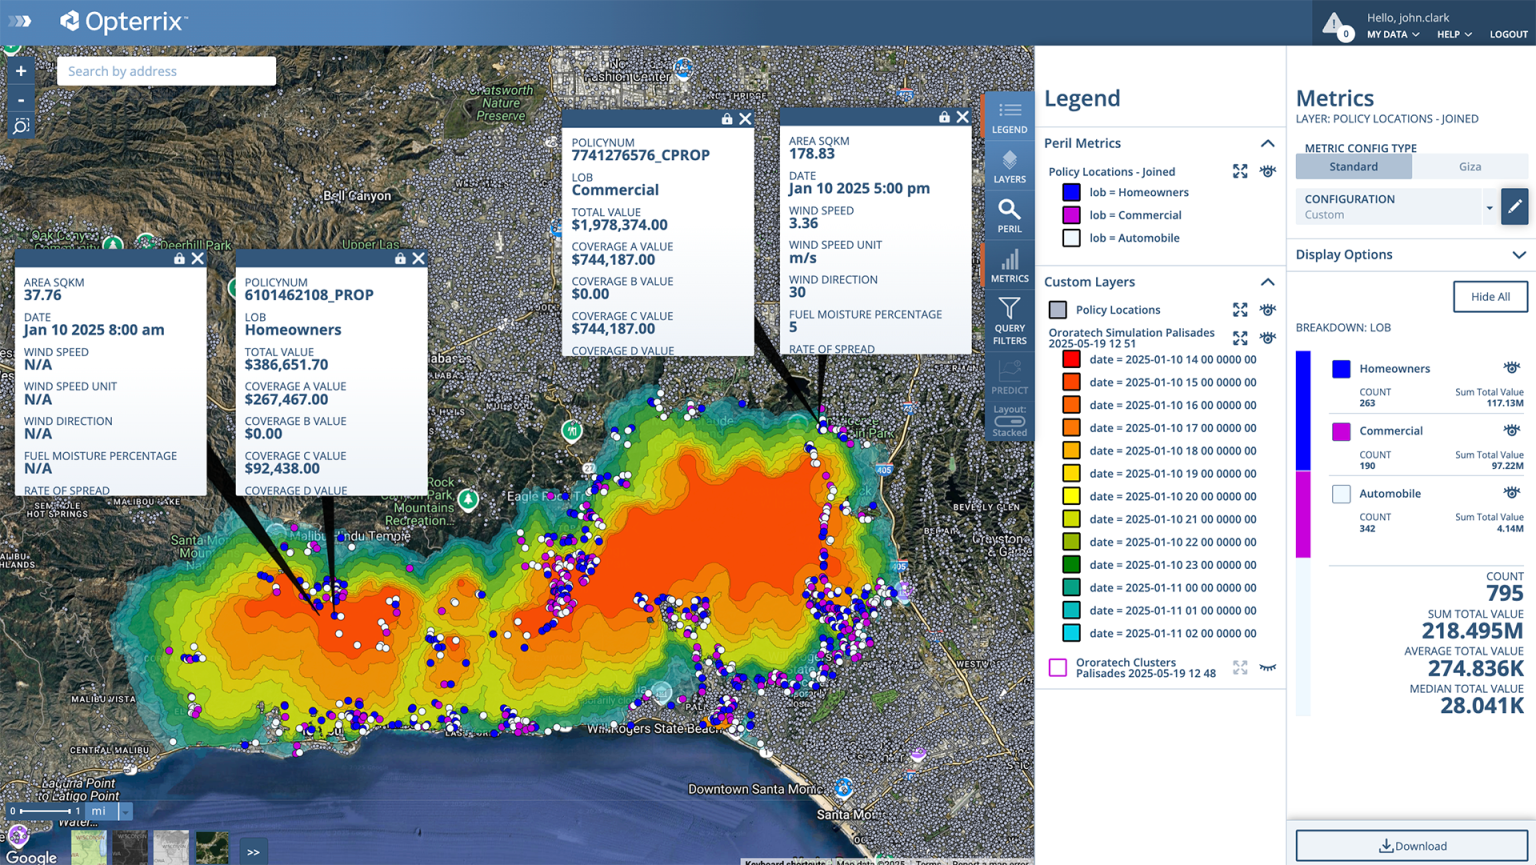
Task: Open the HELP menu
Action: (x=1454, y=35)
